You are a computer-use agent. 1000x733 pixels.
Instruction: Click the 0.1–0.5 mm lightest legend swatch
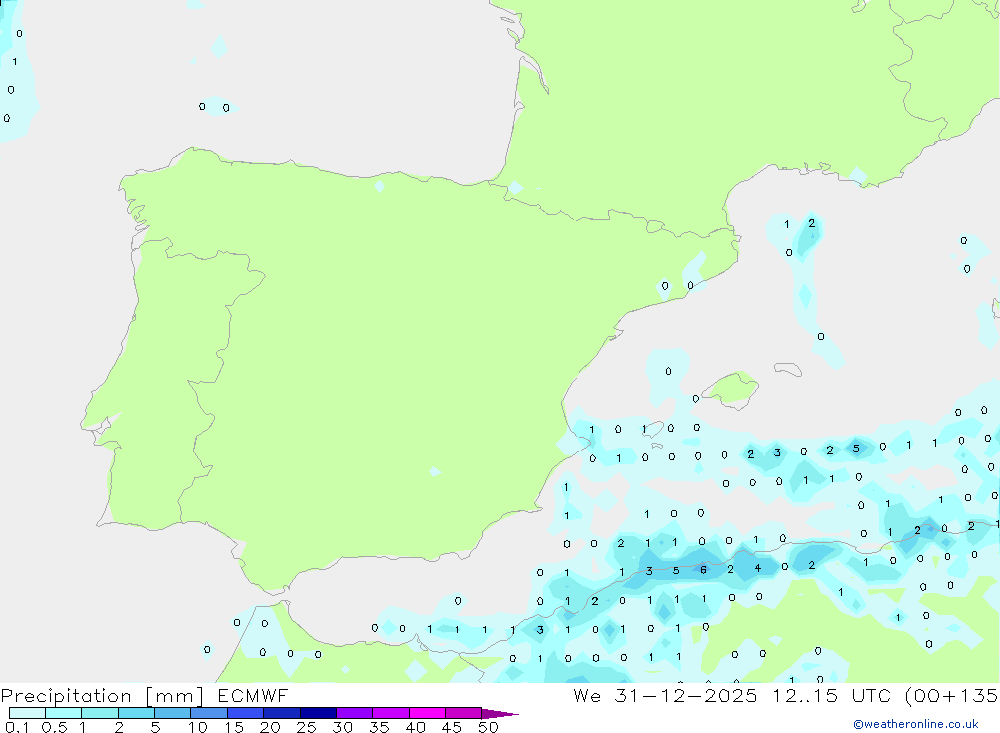tap(27, 713)
